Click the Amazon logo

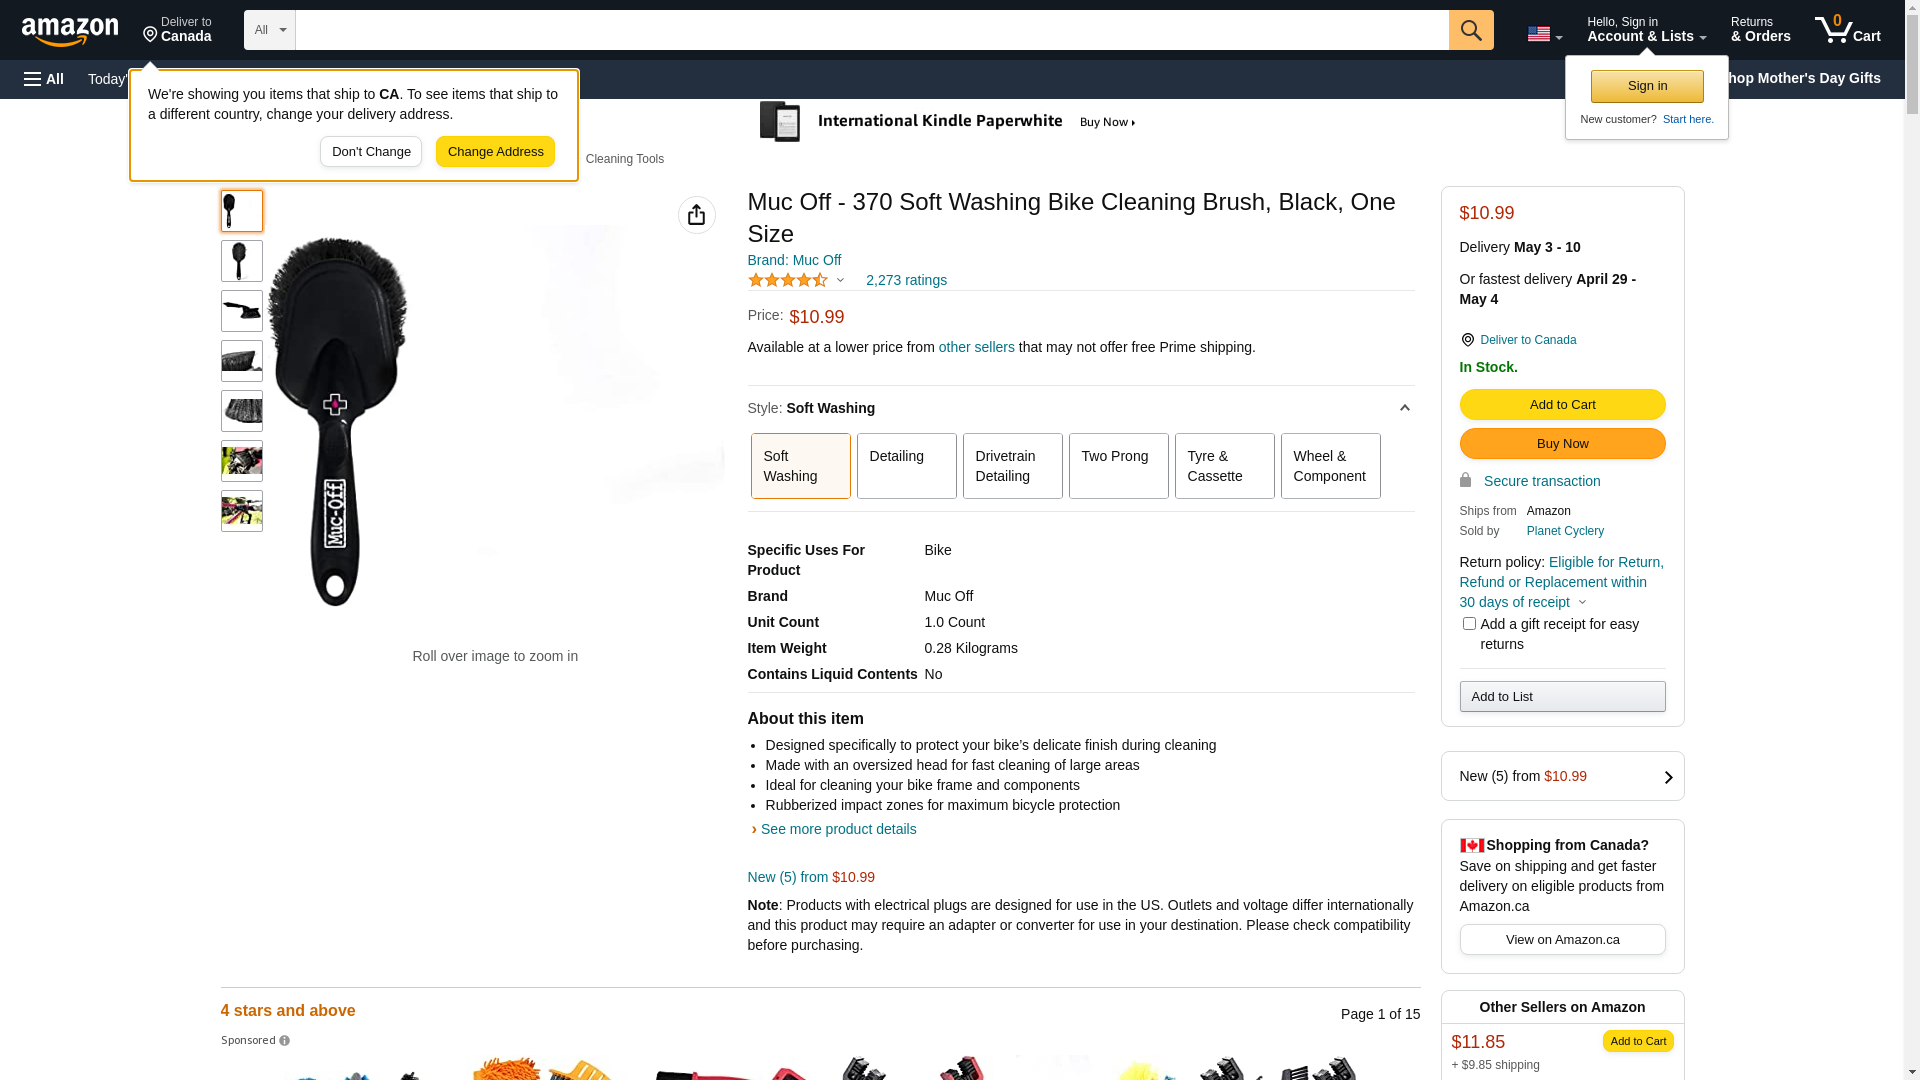70,31
